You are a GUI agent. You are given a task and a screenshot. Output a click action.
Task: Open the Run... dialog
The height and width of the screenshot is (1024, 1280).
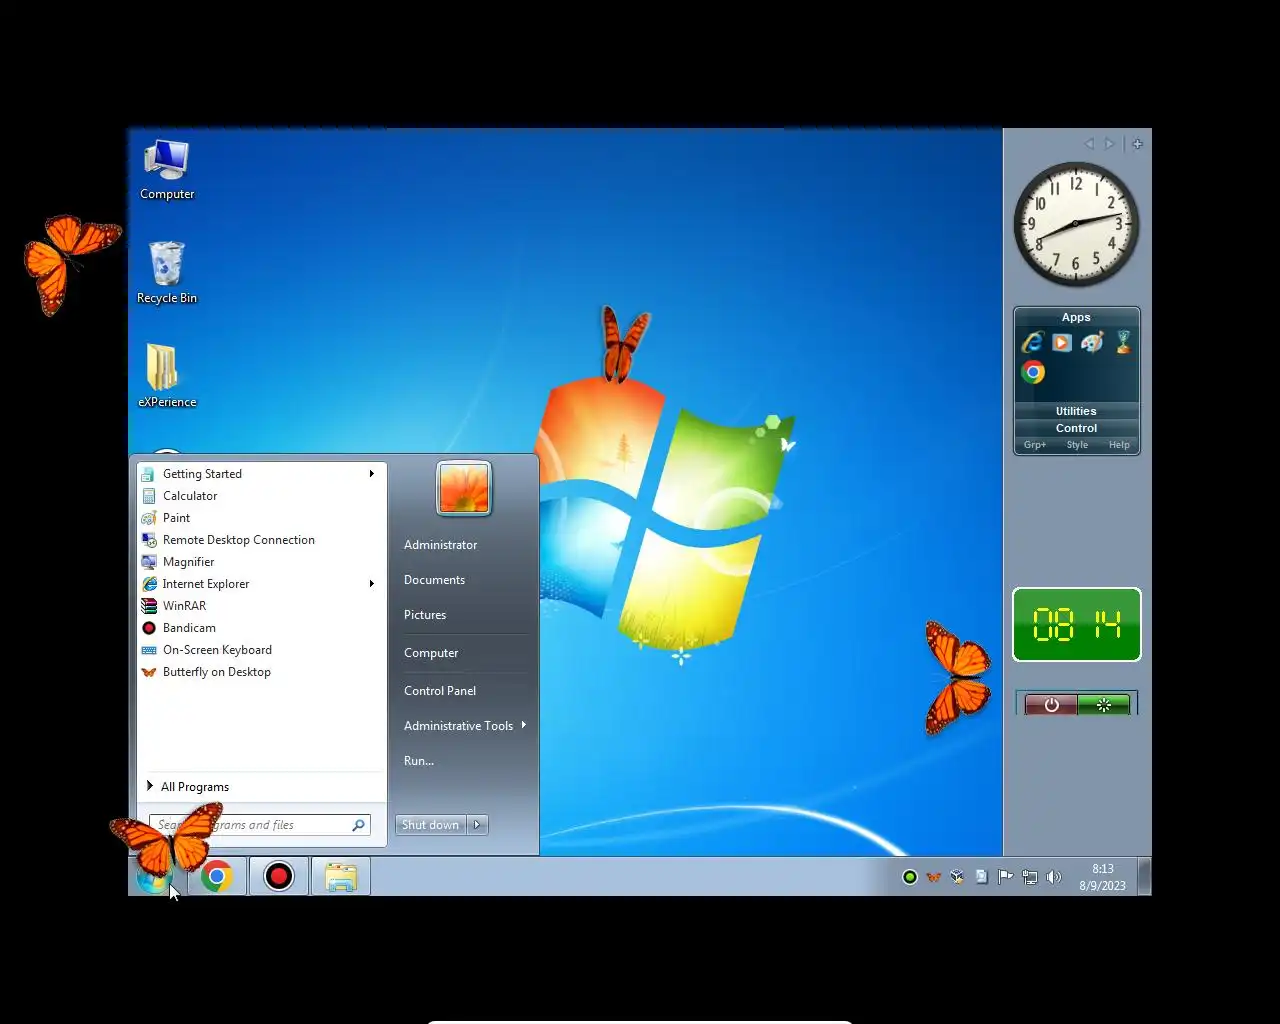(x=463, y=761)
